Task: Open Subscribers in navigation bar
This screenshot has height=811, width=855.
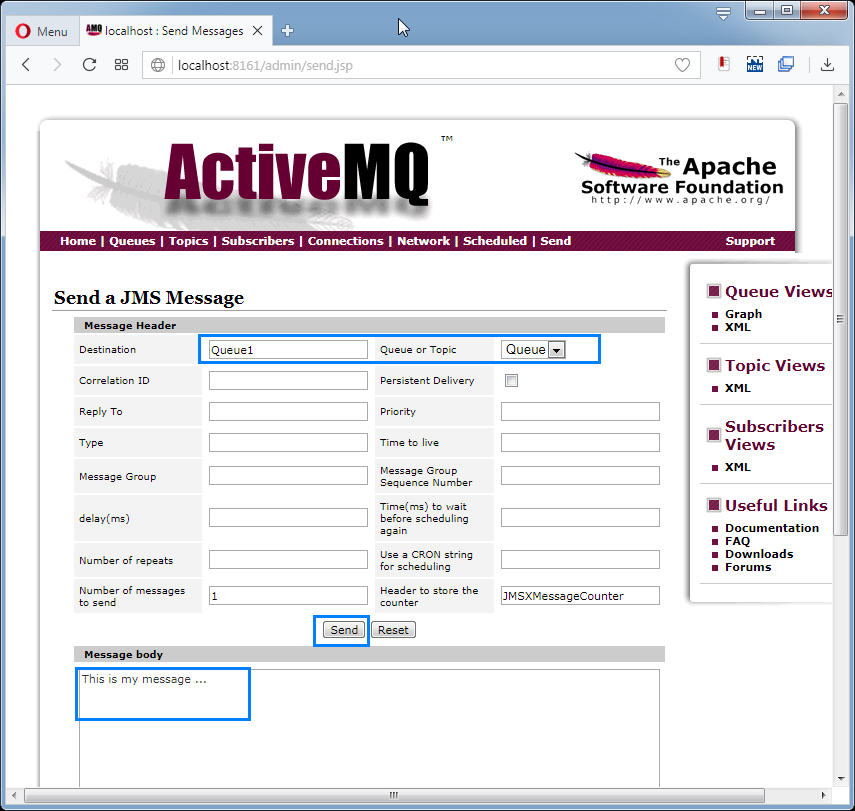Action: 258,241
